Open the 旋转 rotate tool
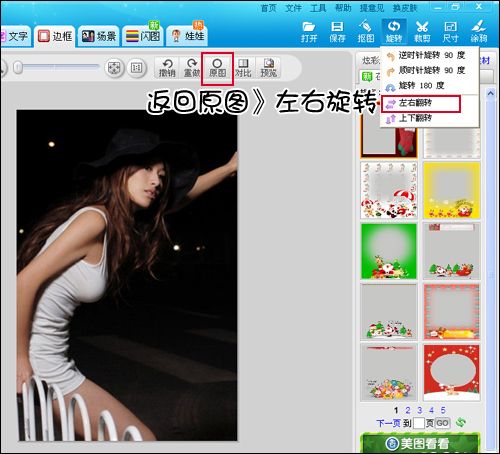Viewport: 500px width, 454px height. coord(394,32)
